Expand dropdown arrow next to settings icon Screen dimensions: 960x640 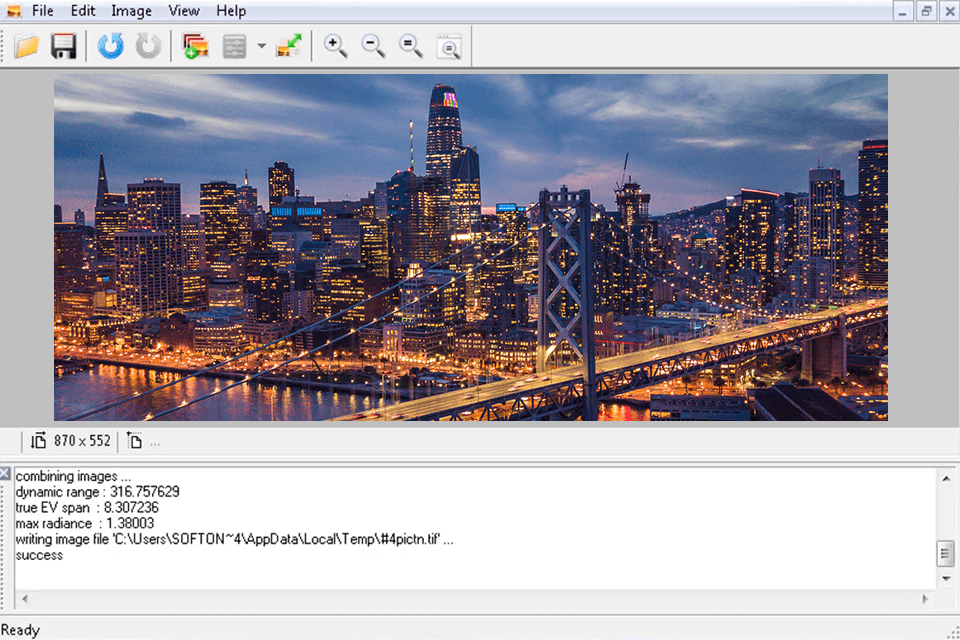tap(261, 46)
